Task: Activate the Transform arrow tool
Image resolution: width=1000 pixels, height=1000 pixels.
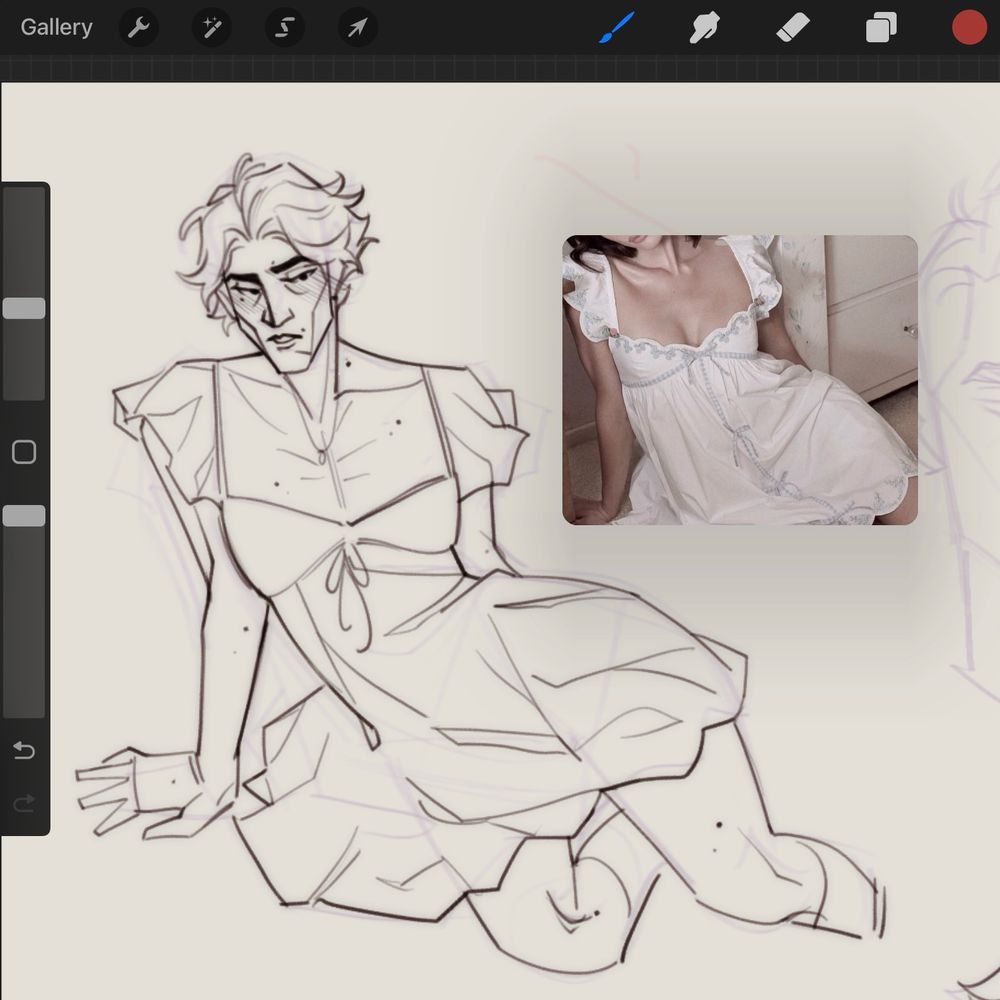Action: (x=358, y=27)
